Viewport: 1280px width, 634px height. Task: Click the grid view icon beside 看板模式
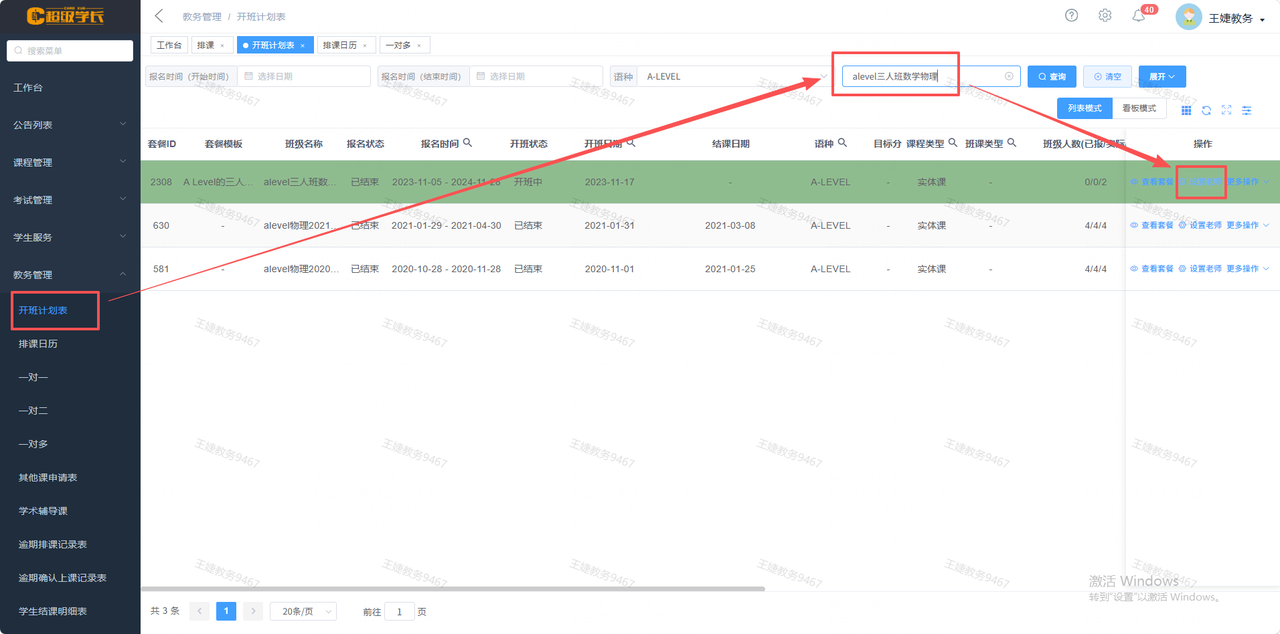click(1187, 110)
